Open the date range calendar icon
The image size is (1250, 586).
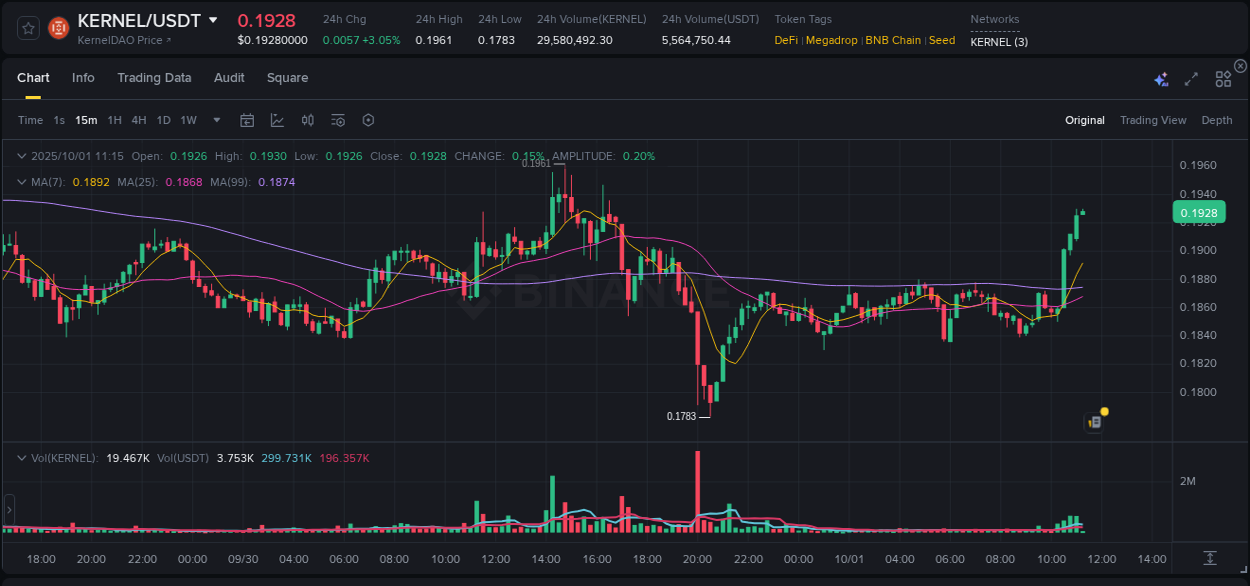247,120
